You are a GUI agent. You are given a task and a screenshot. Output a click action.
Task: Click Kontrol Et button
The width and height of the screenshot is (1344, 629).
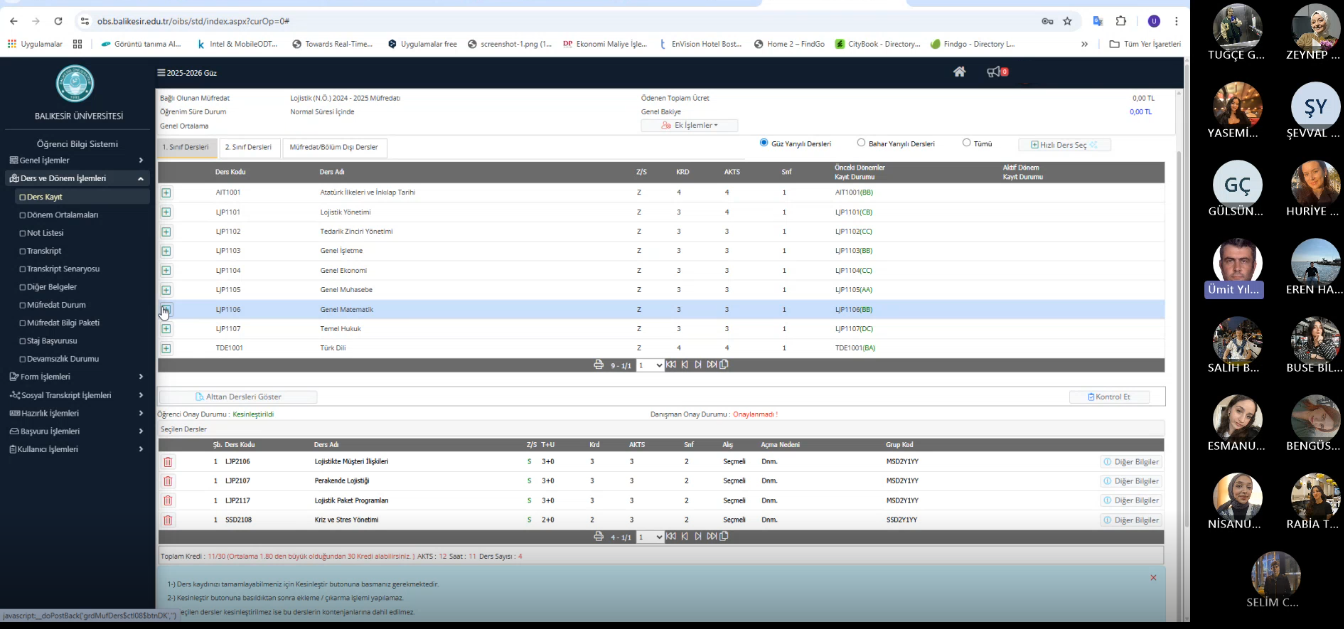pyautogui.click(x=1108, y=397)
